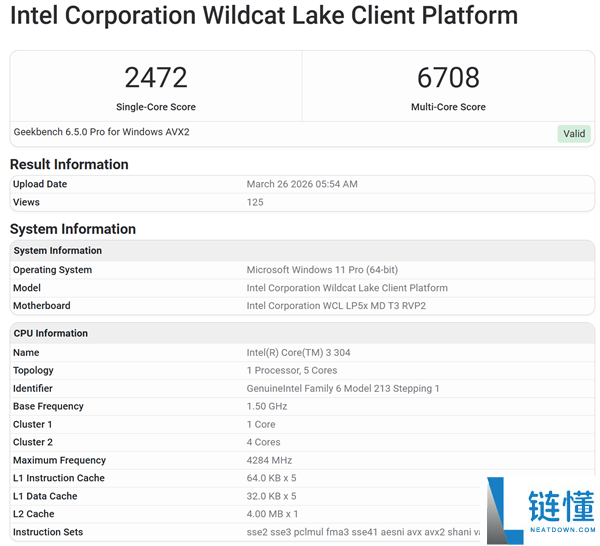The image size is (600, 546).
Task: Select the L2 Cache label
Action: [34, 514]
